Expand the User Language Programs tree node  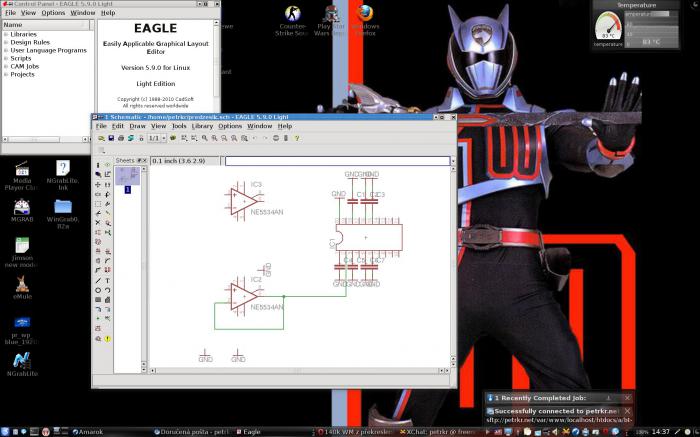pos(6,50)
